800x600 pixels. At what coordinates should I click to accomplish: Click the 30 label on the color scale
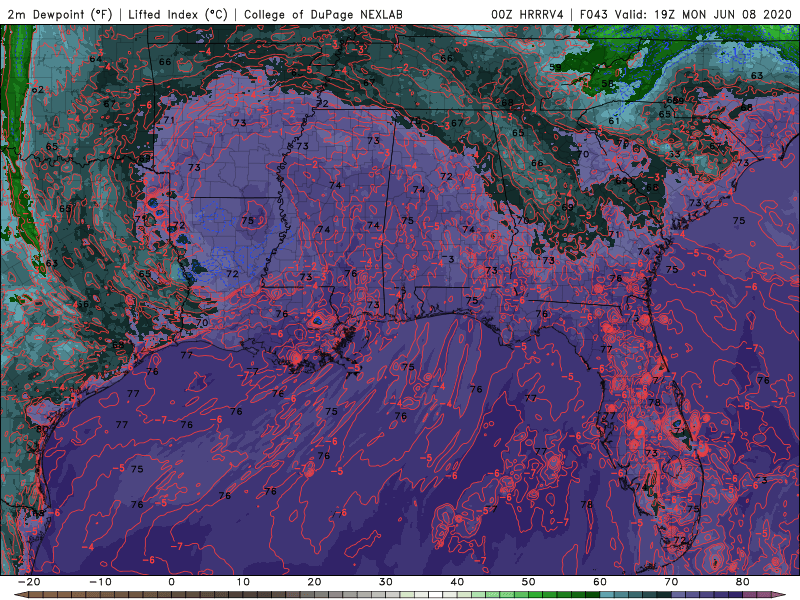[386, 582]
